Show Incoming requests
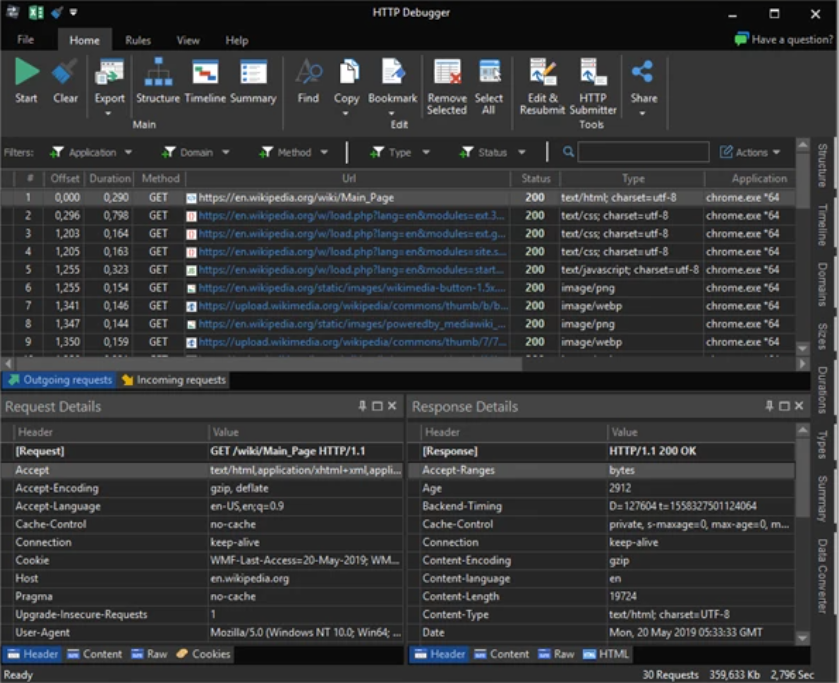 178,379
